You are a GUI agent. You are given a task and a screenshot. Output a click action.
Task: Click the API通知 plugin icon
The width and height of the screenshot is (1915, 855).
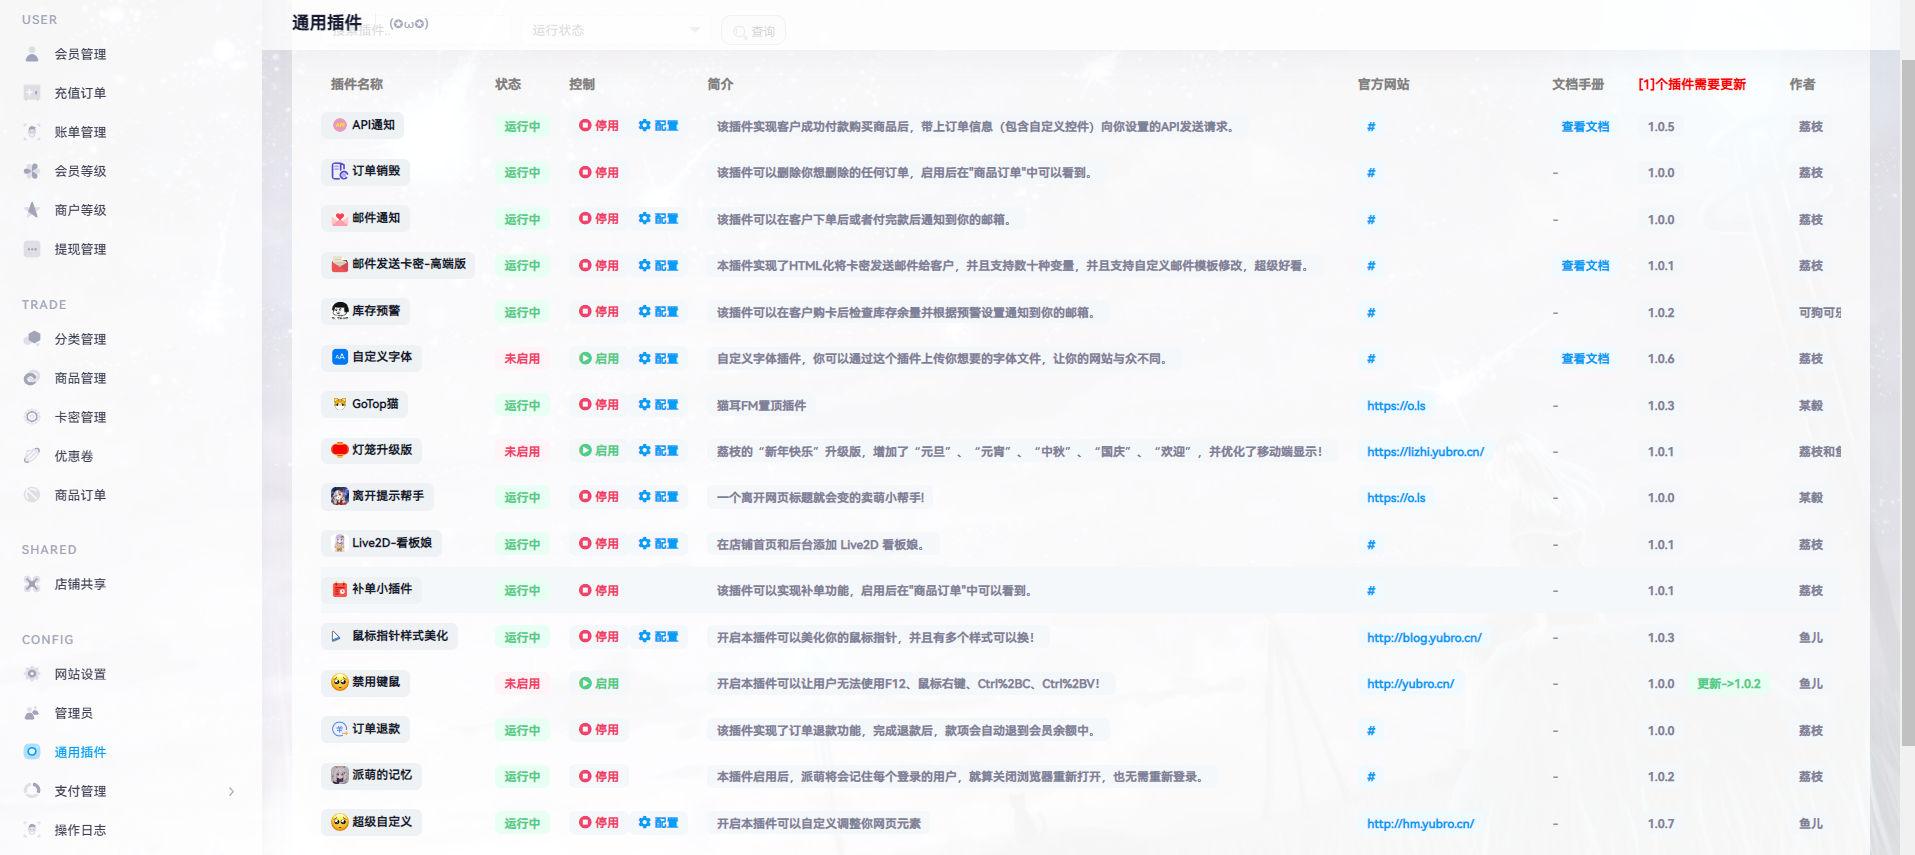point(340,125)
